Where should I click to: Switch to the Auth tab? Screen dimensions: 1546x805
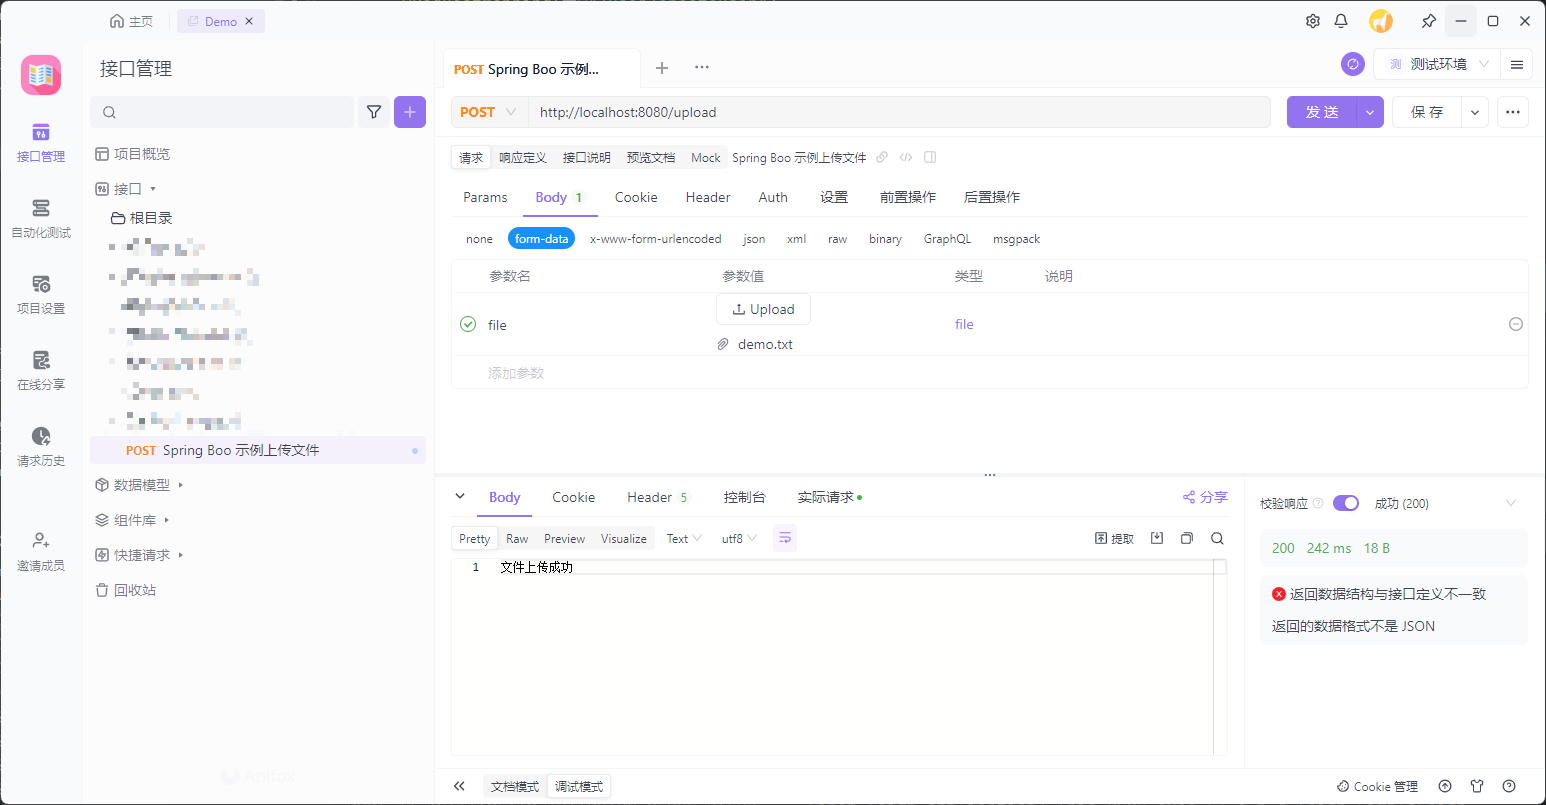point(773,197)
